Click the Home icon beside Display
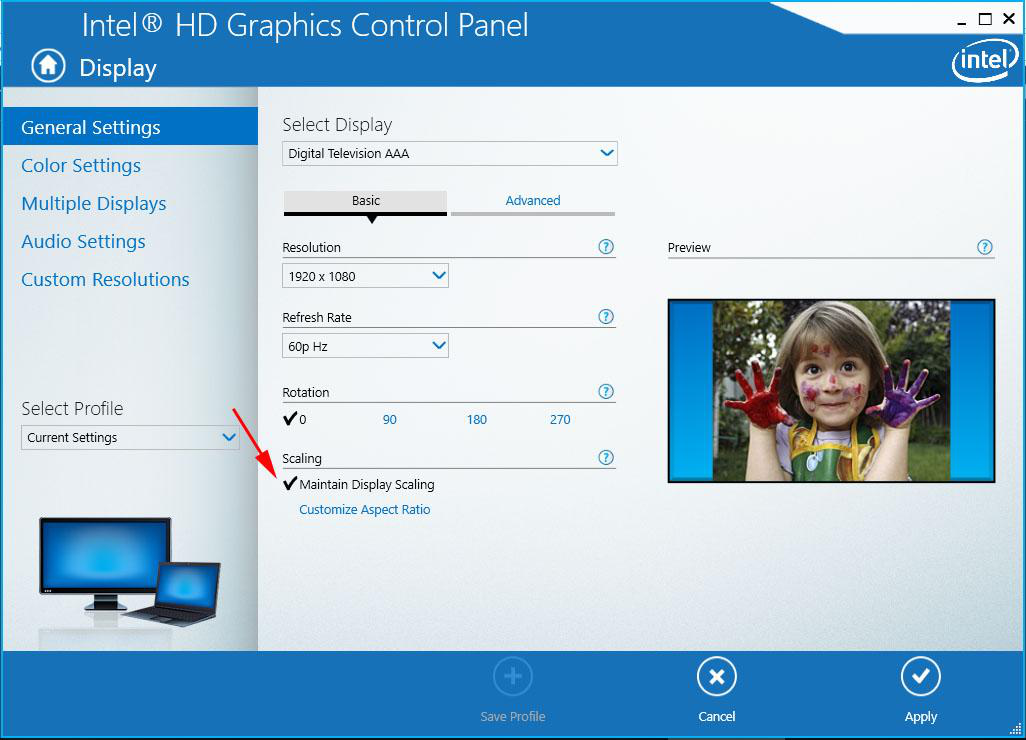 (x=48, y=66)
